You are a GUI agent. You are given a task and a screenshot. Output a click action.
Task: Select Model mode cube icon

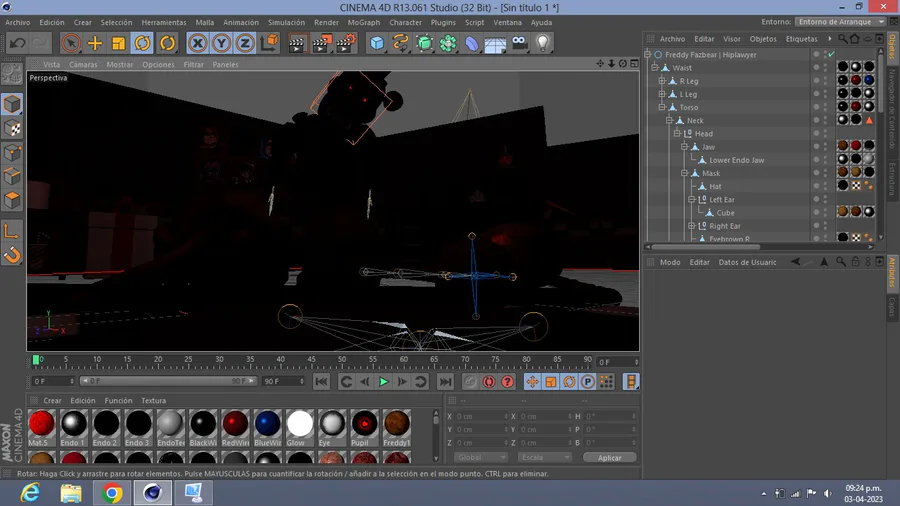[11, 104]
